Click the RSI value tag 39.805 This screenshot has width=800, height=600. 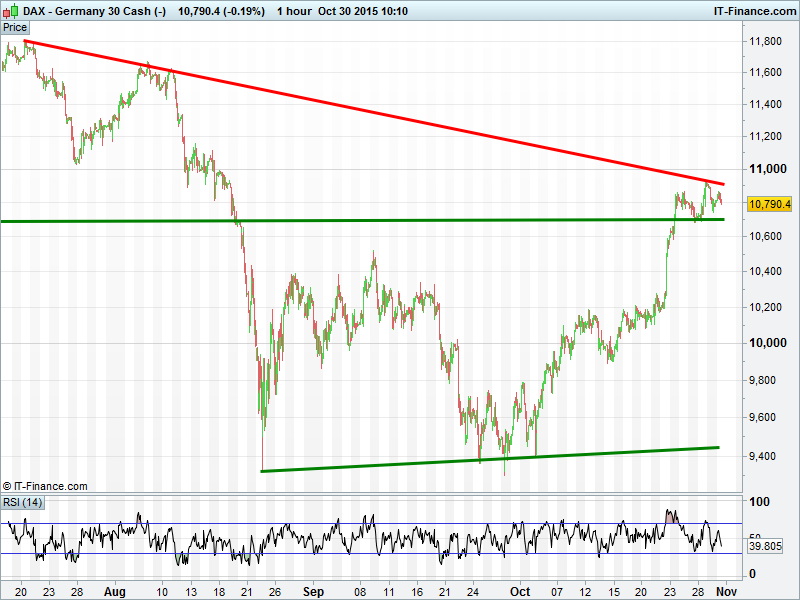point(765,546)
